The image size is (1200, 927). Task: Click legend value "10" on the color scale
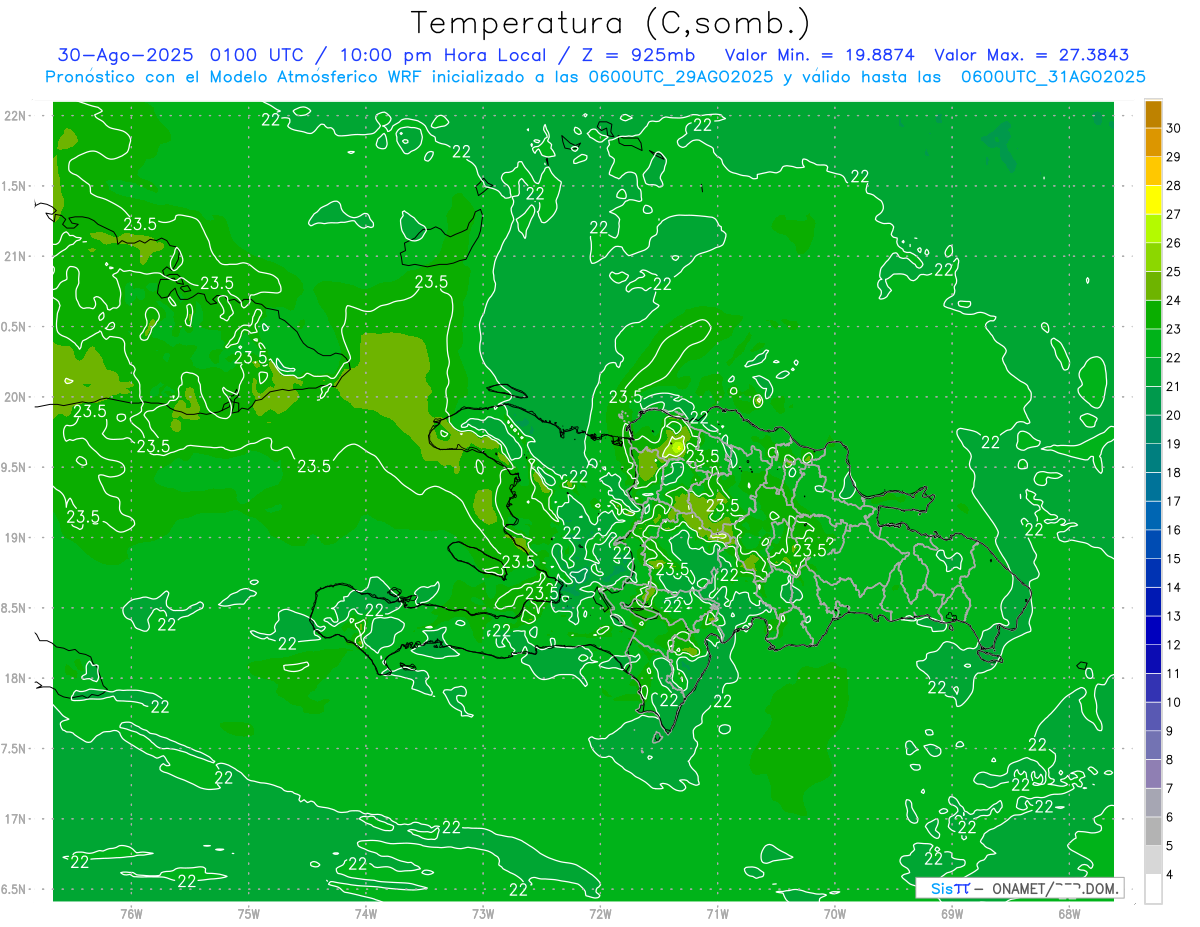pos(1174,702)
